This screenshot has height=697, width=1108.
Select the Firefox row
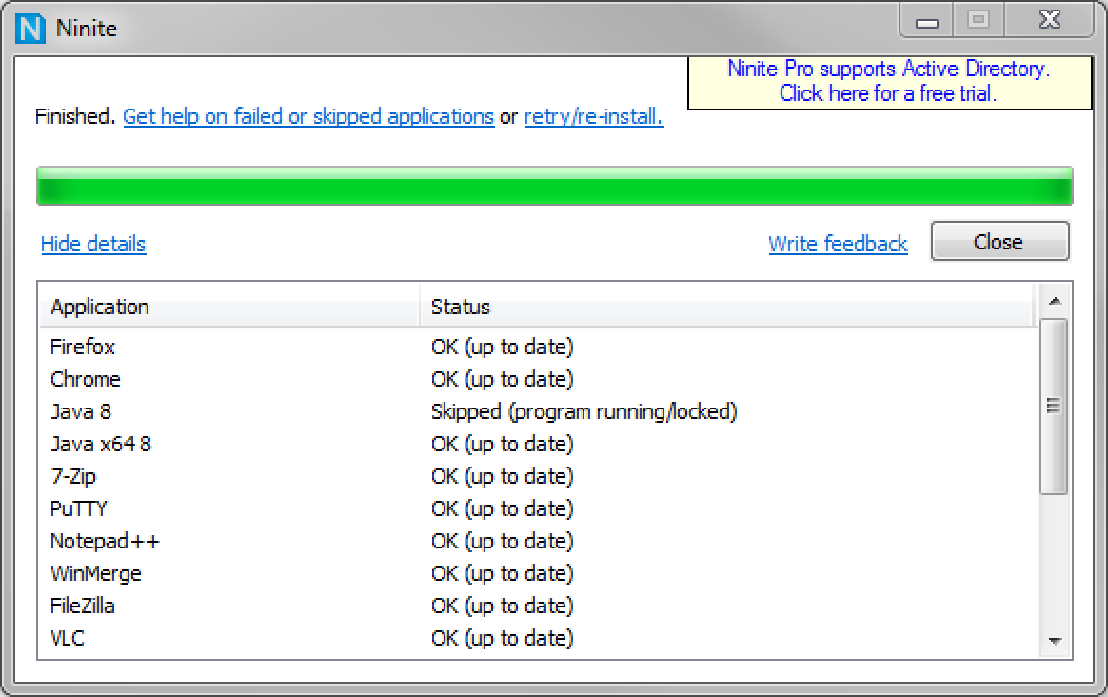[538, 347]
